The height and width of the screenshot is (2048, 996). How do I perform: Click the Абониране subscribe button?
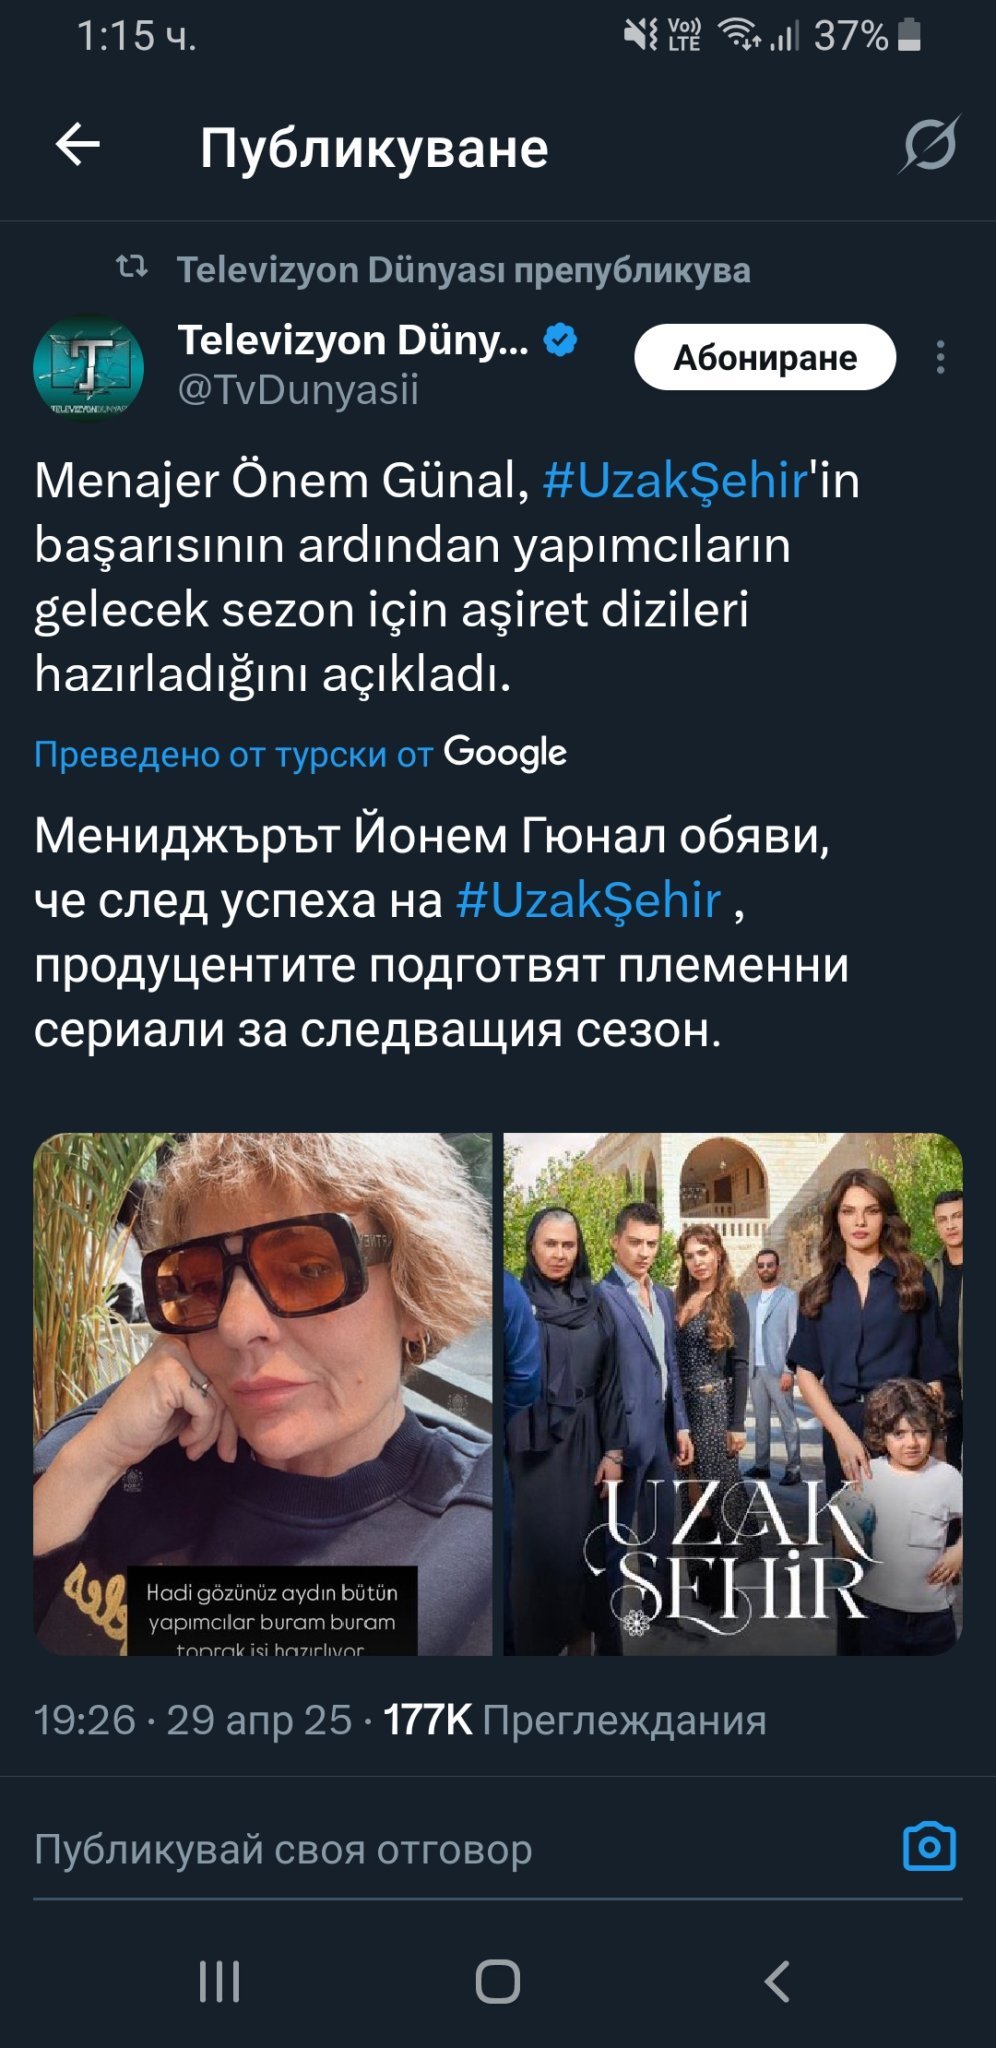coord(765,357)
